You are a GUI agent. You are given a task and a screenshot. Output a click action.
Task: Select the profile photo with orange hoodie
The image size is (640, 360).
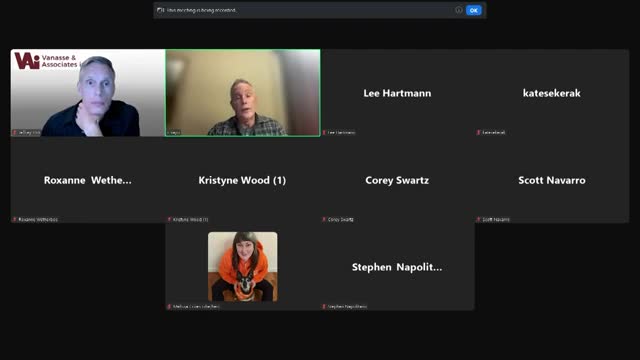(x=243, y=267)
